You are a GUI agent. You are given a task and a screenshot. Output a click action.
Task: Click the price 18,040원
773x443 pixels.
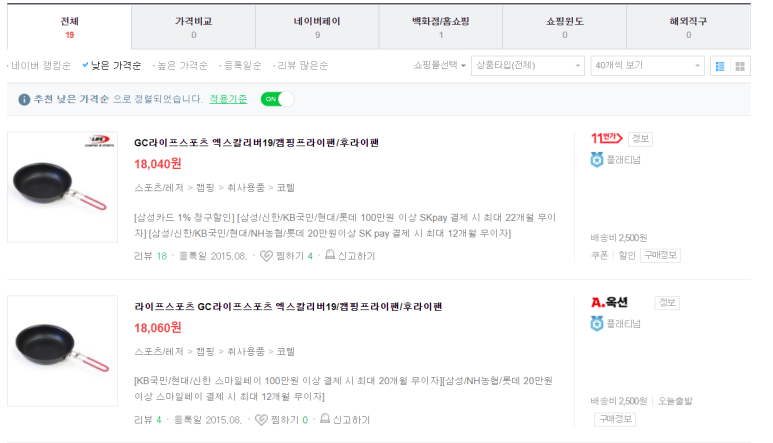click(x=158, y=164)
